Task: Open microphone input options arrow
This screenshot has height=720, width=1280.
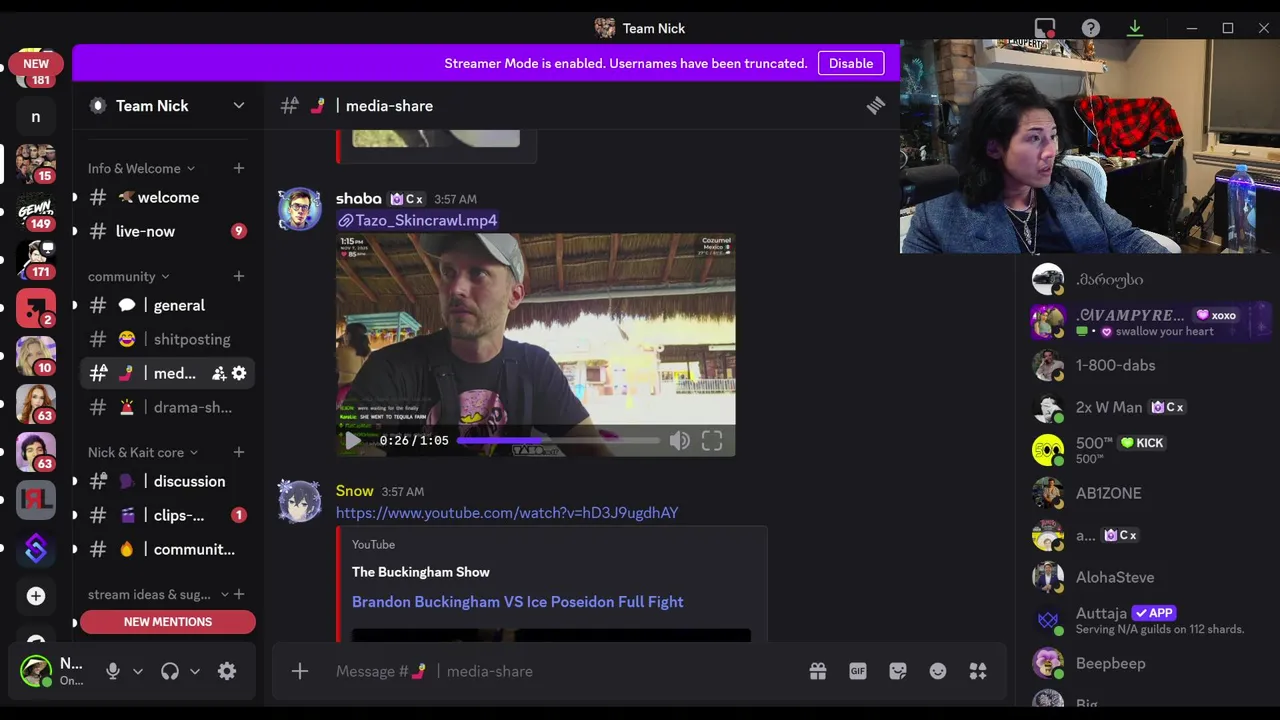Action: pyautogui.click(x=138, y=671)
